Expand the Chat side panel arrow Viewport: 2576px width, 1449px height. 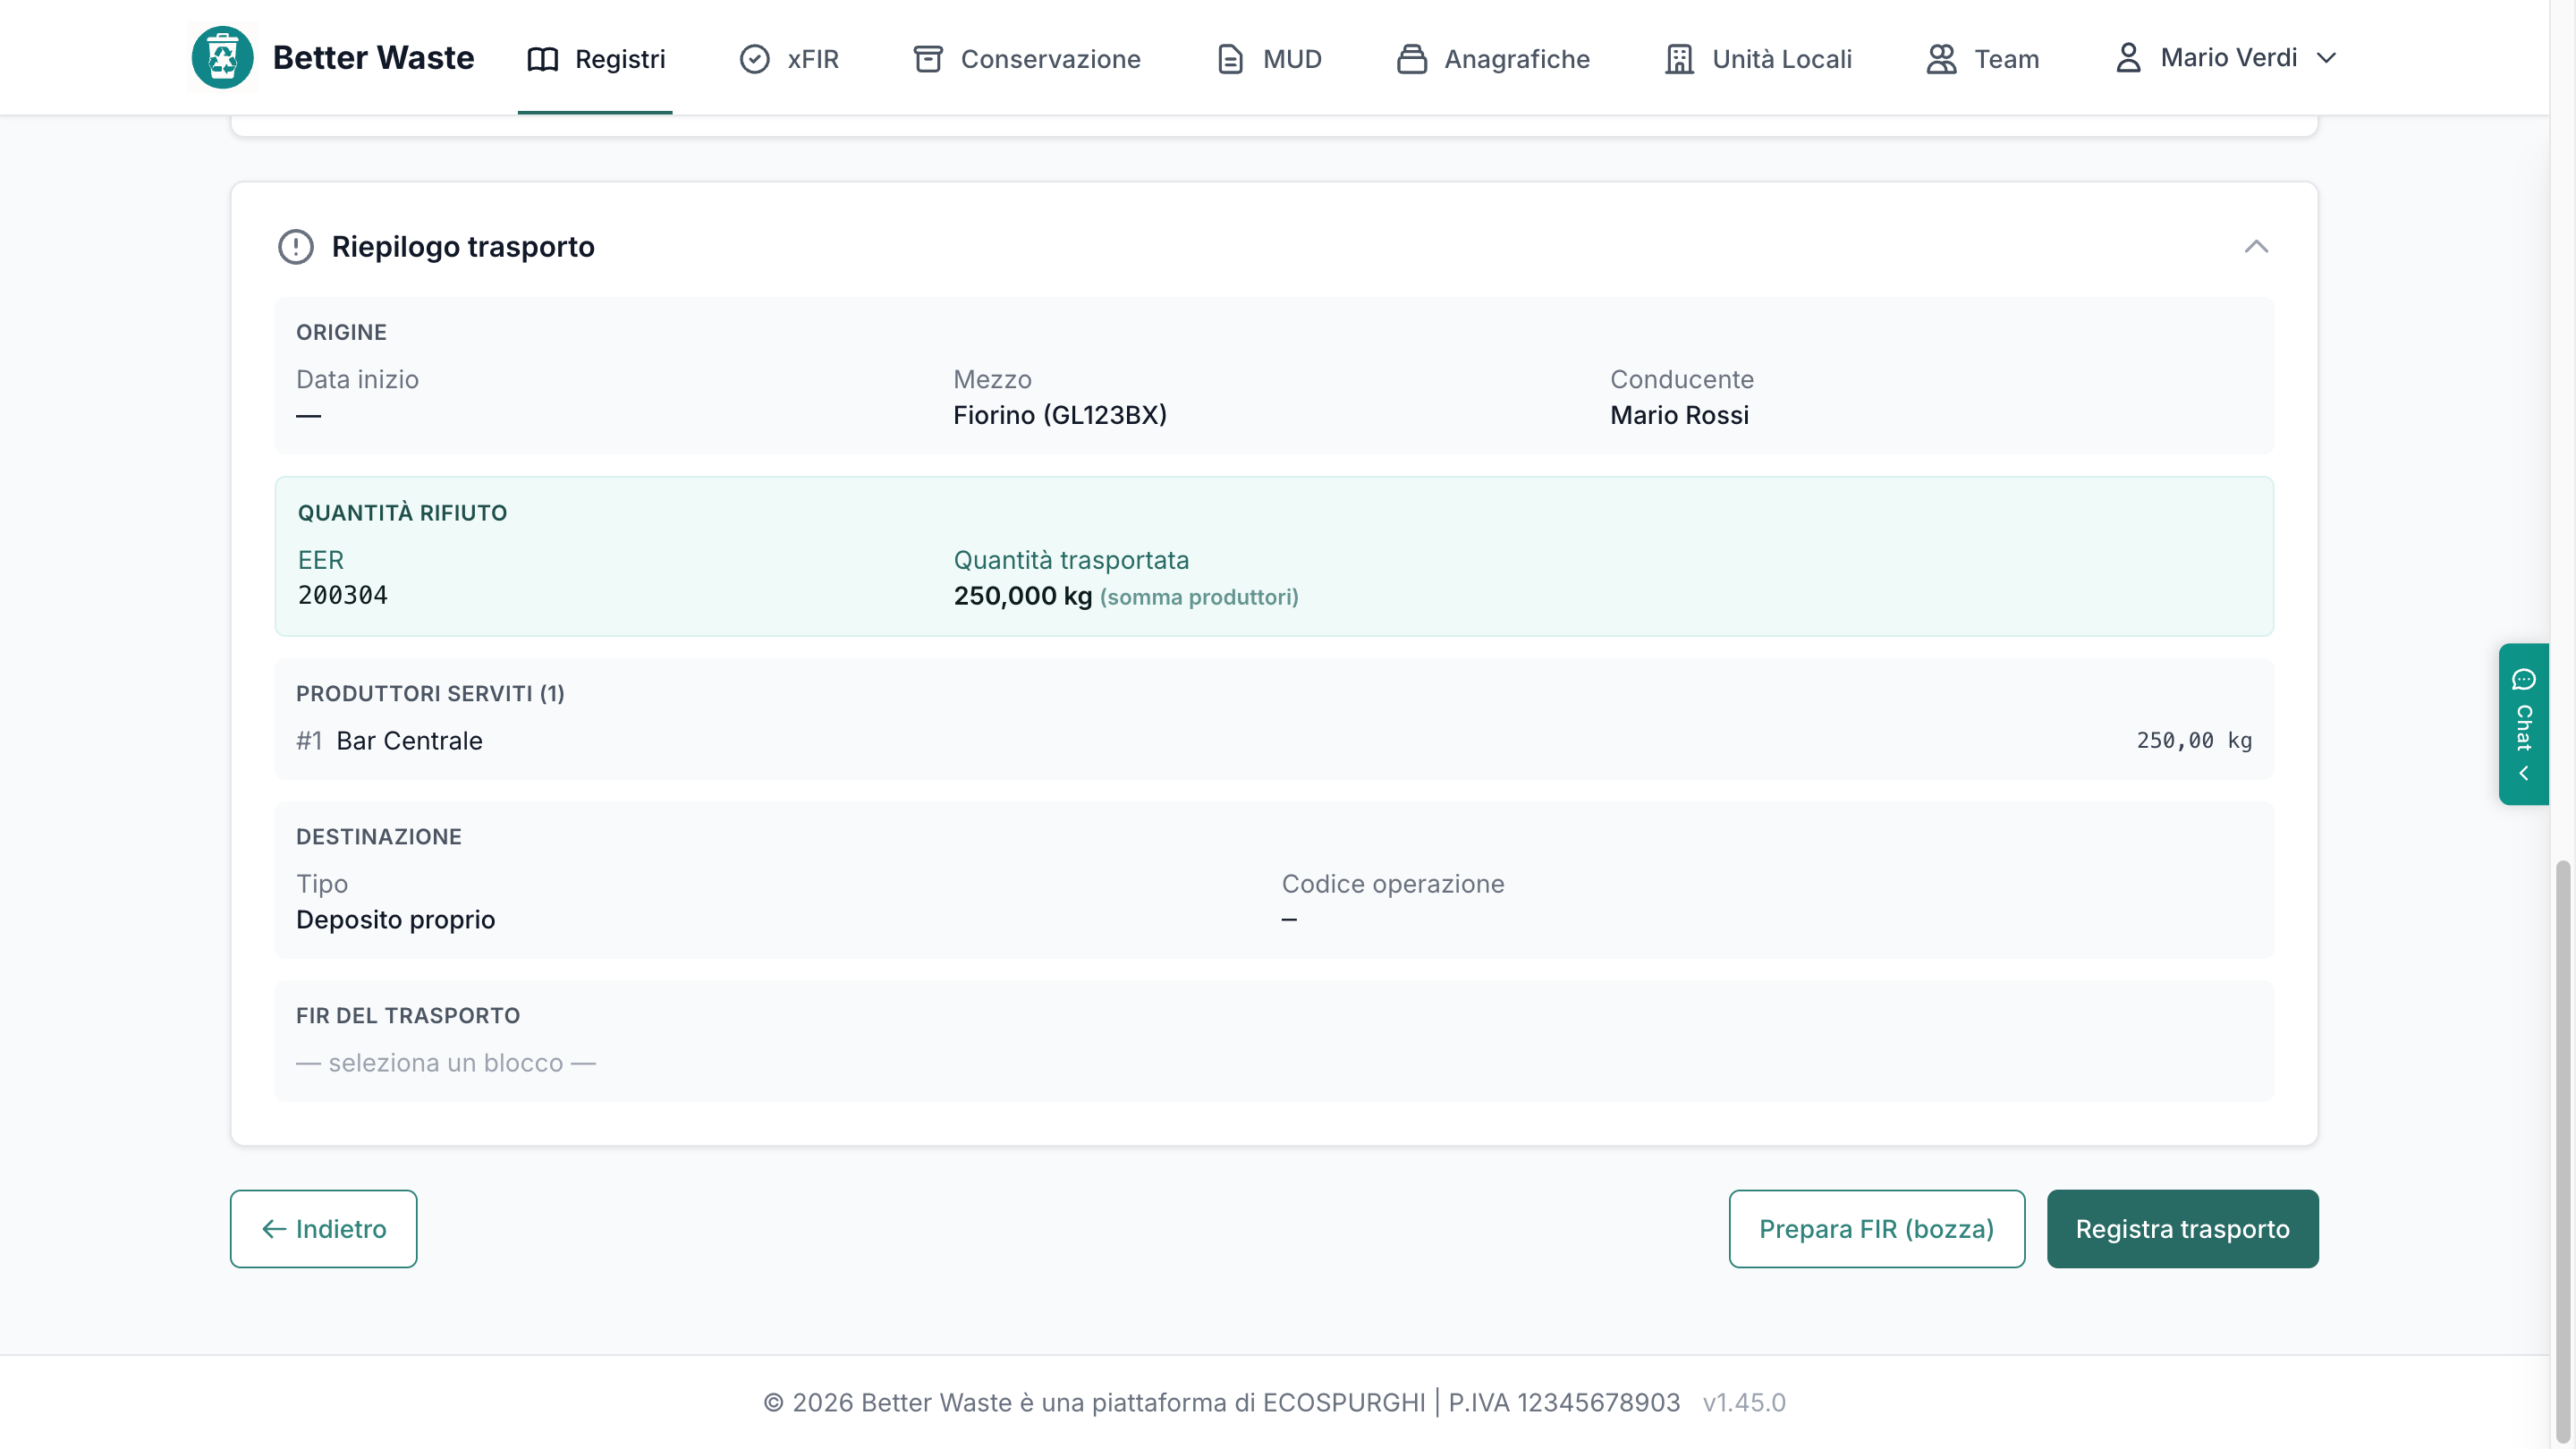pos(2523,773)
